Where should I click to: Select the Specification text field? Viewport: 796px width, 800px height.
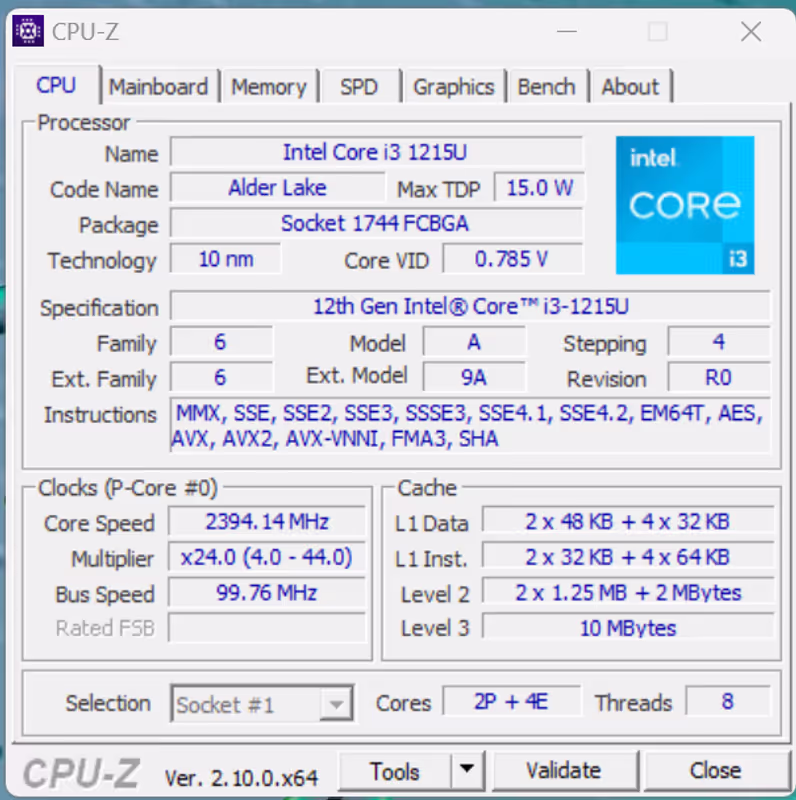tap(470, 307)
